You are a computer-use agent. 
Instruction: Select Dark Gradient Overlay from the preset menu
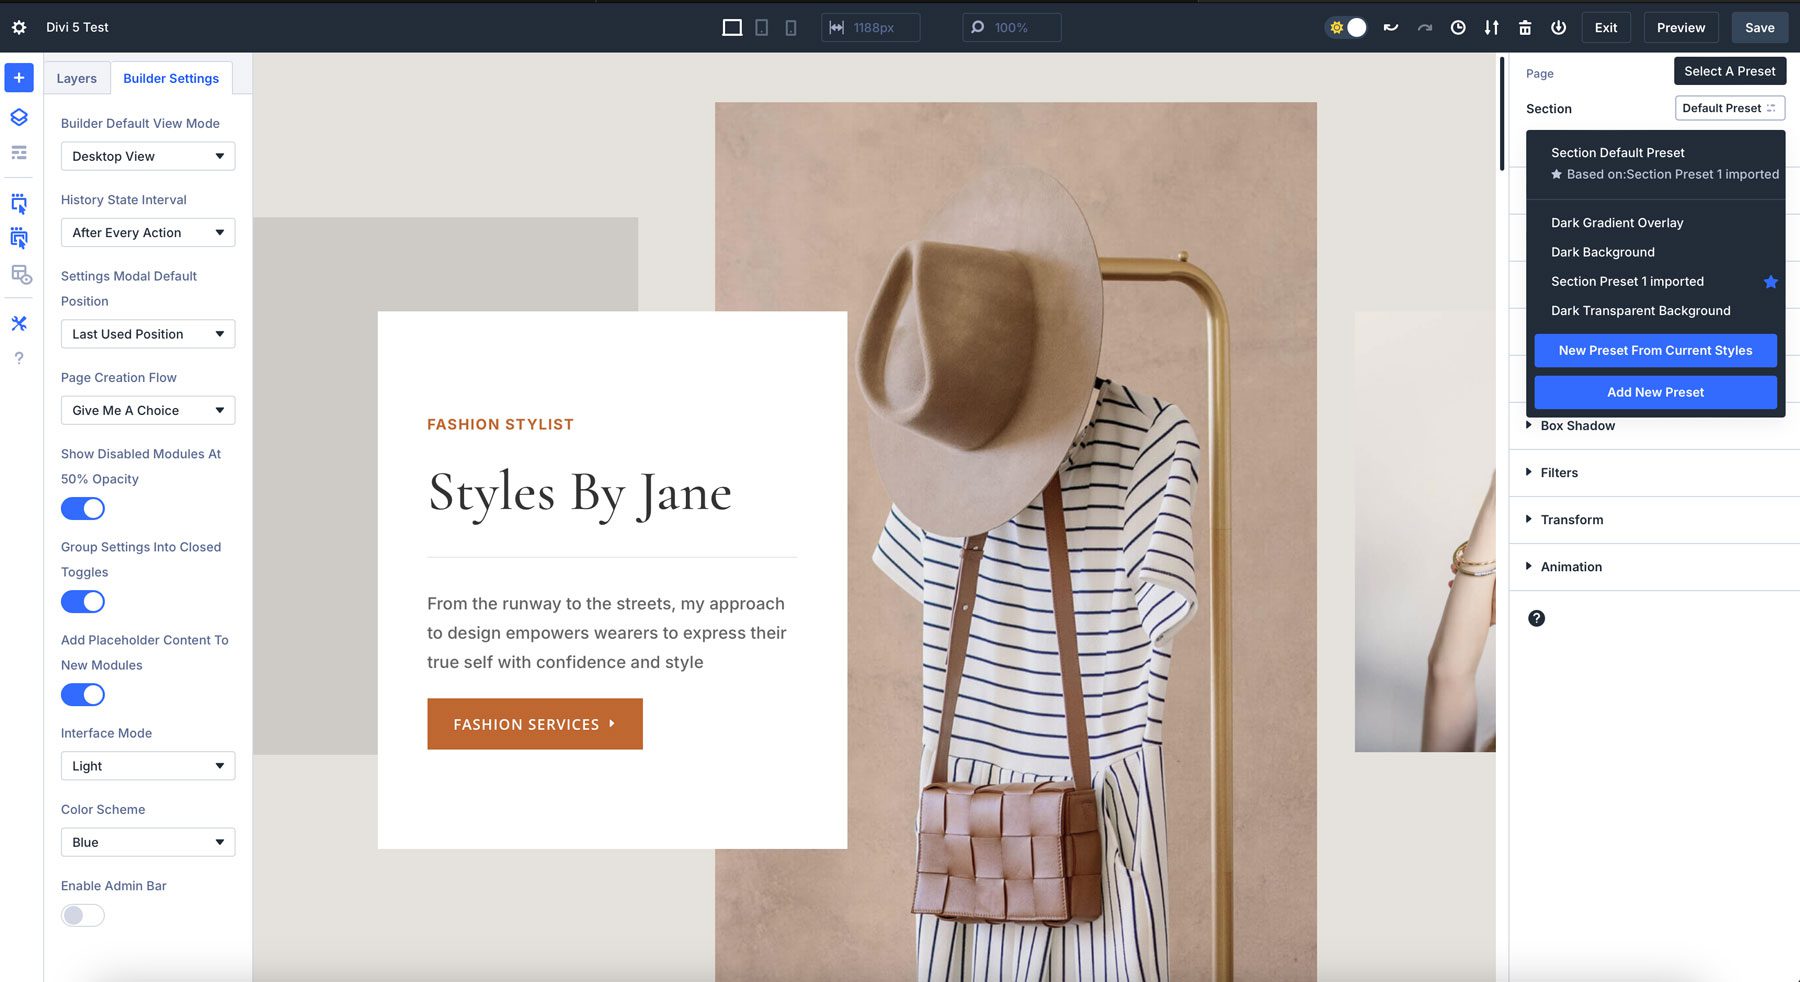(x=1616, y=222)
